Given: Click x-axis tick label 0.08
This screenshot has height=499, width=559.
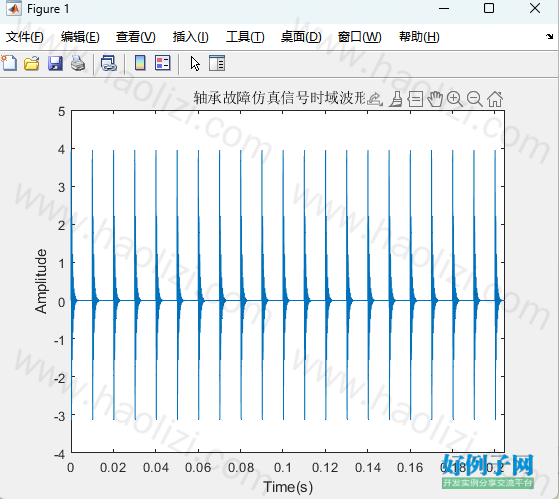Looking at the screenshot, I should pyautogui.click(x=241, y=467).
